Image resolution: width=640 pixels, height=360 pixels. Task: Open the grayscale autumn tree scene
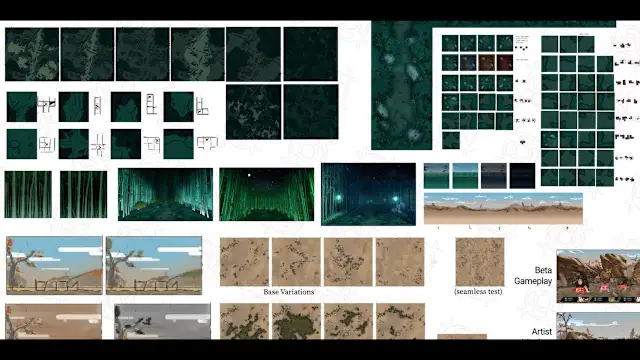point(162,321)
